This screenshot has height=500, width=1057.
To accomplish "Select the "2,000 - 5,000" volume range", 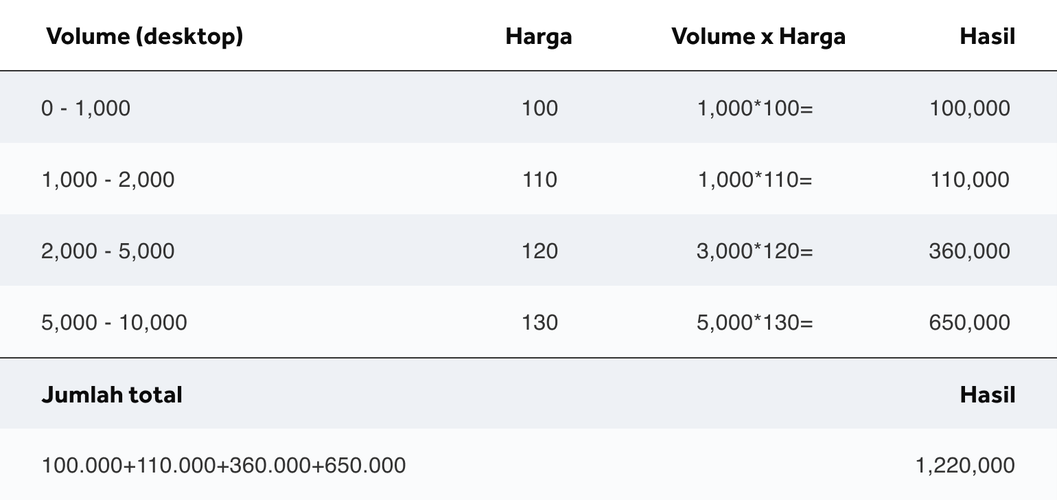I will pos(108,251).
